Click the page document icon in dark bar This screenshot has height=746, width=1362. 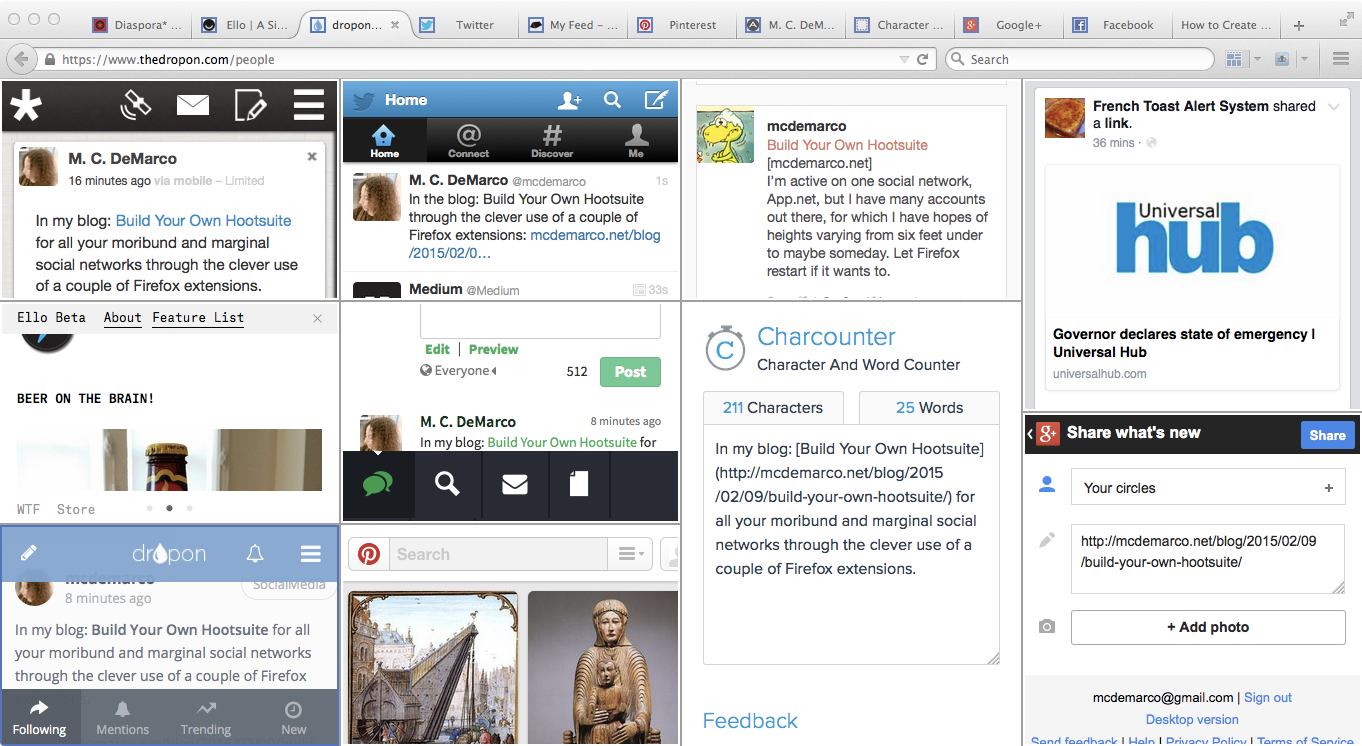click(579, 485)
